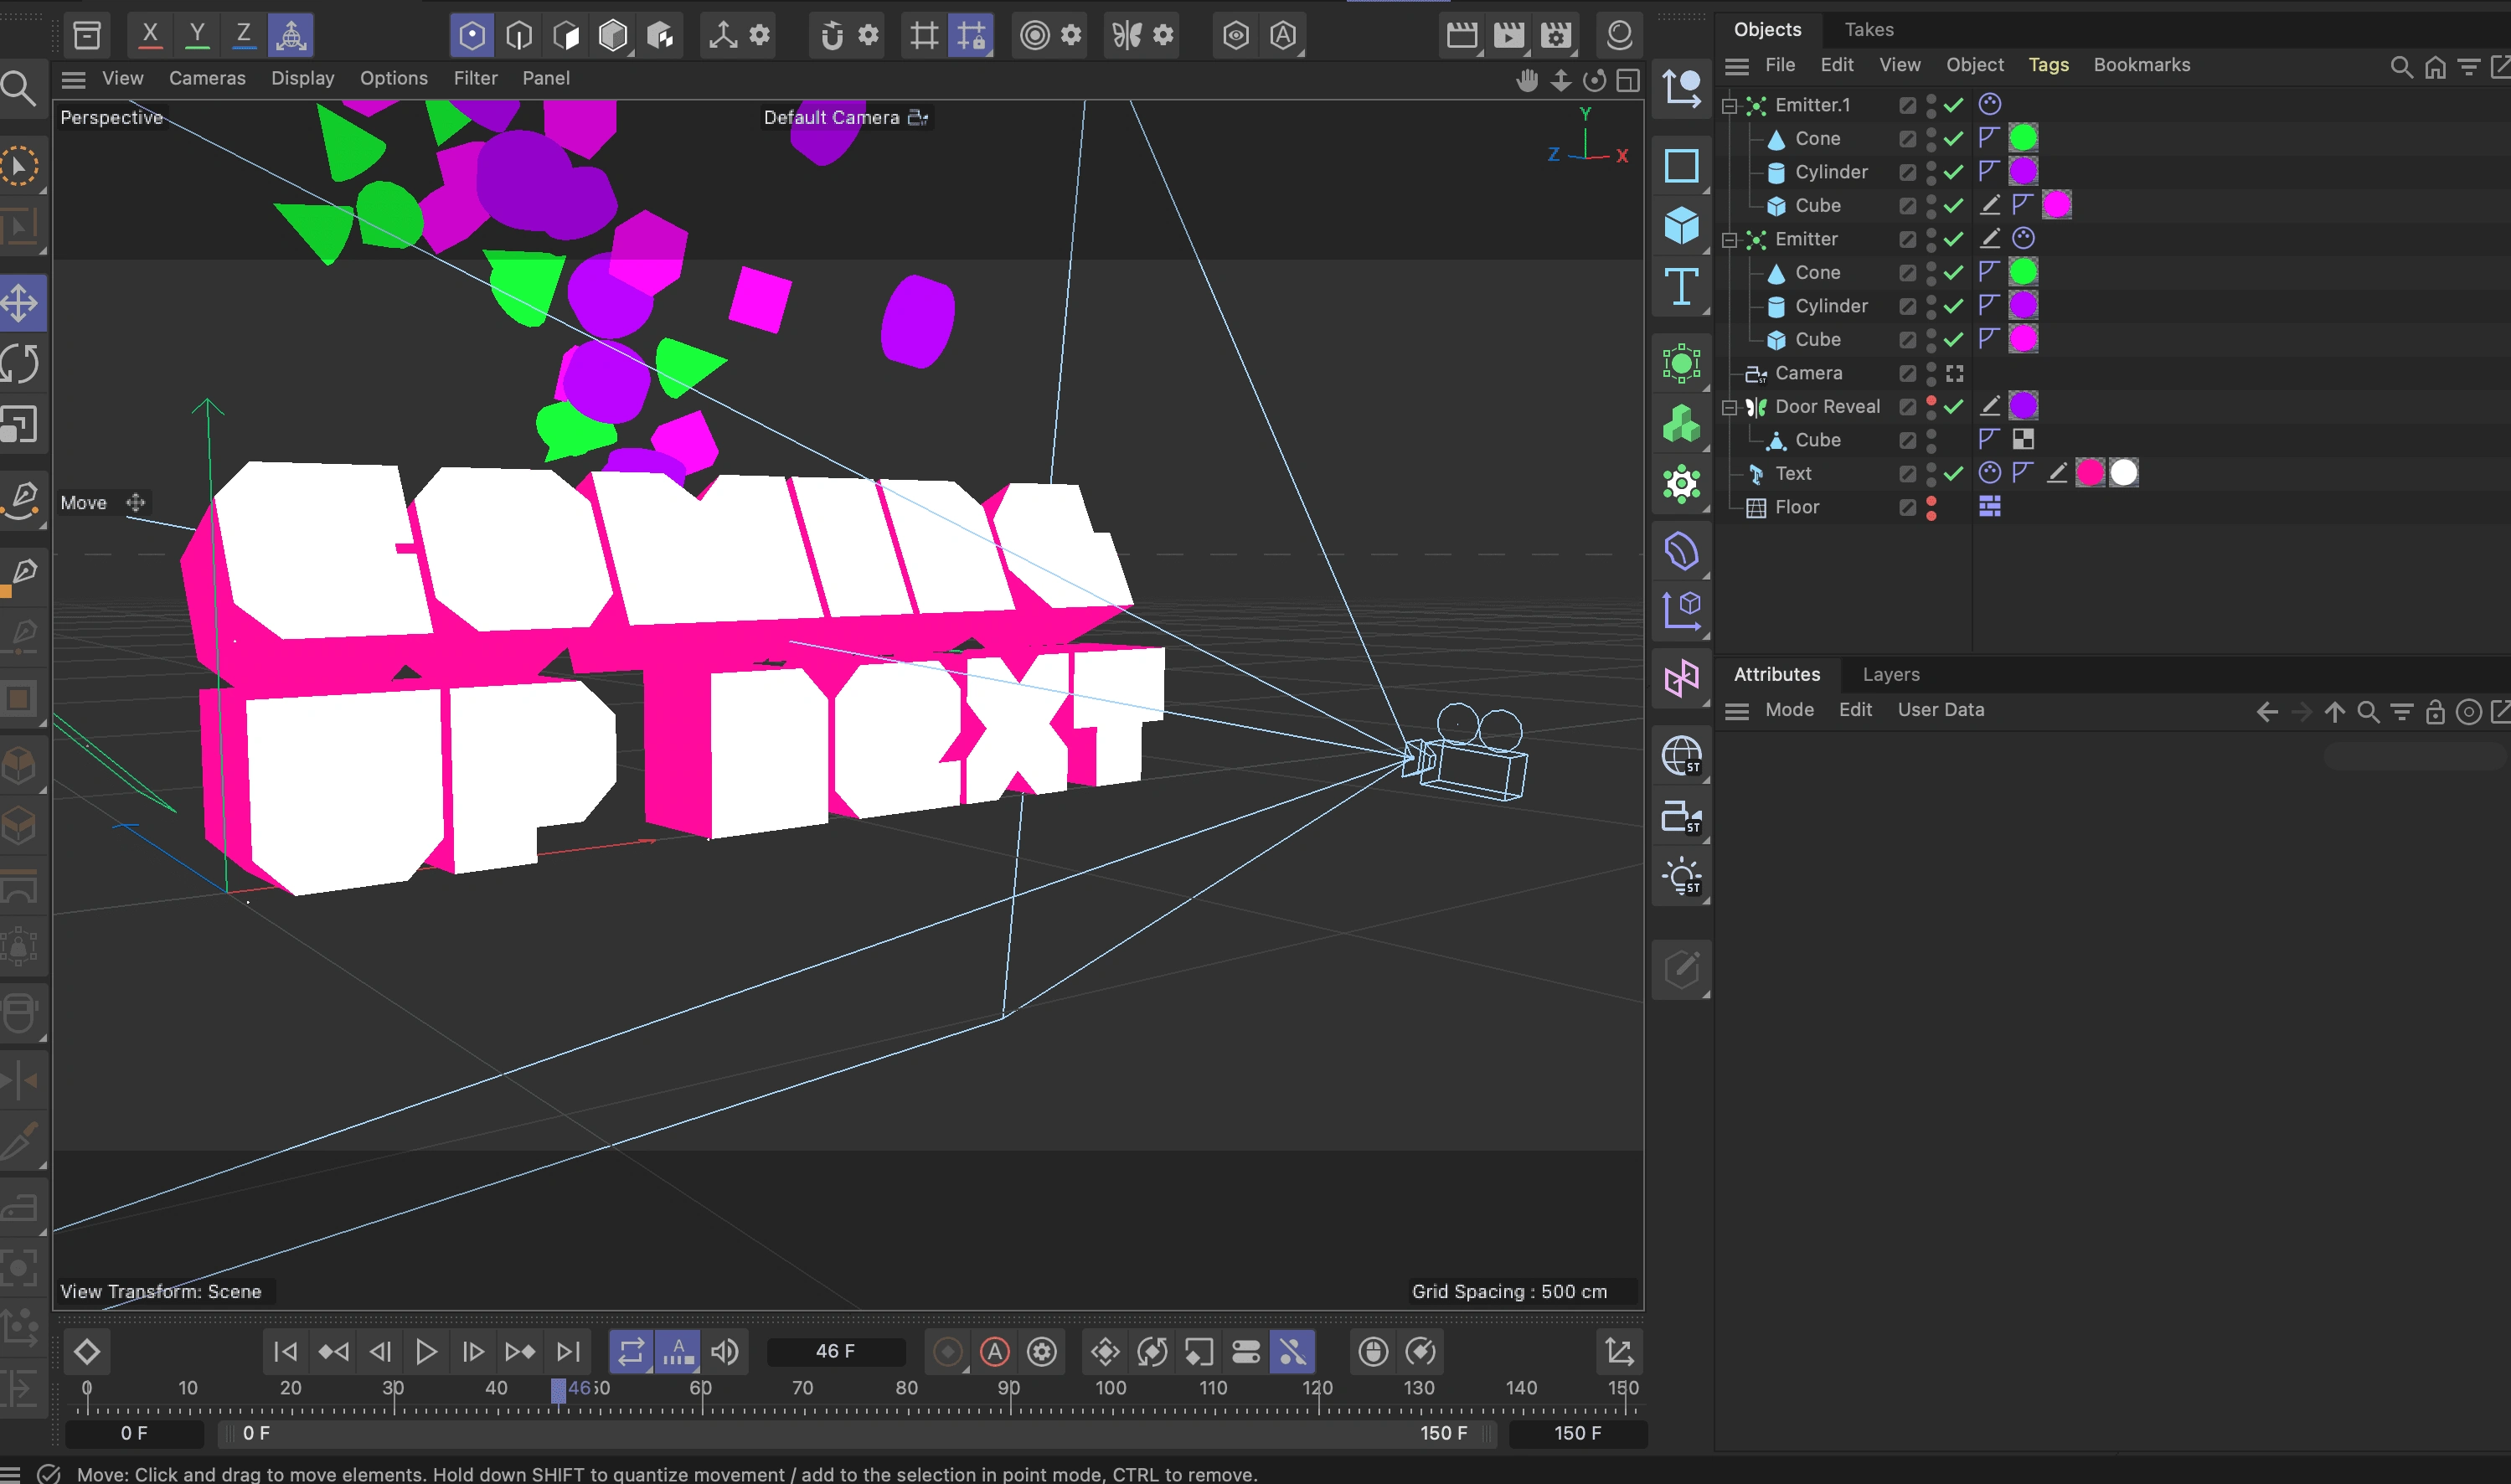This screenshot has width=2511, height=1484.
Task: Select the Move tool in toolbar
Action: pos(25,304)
